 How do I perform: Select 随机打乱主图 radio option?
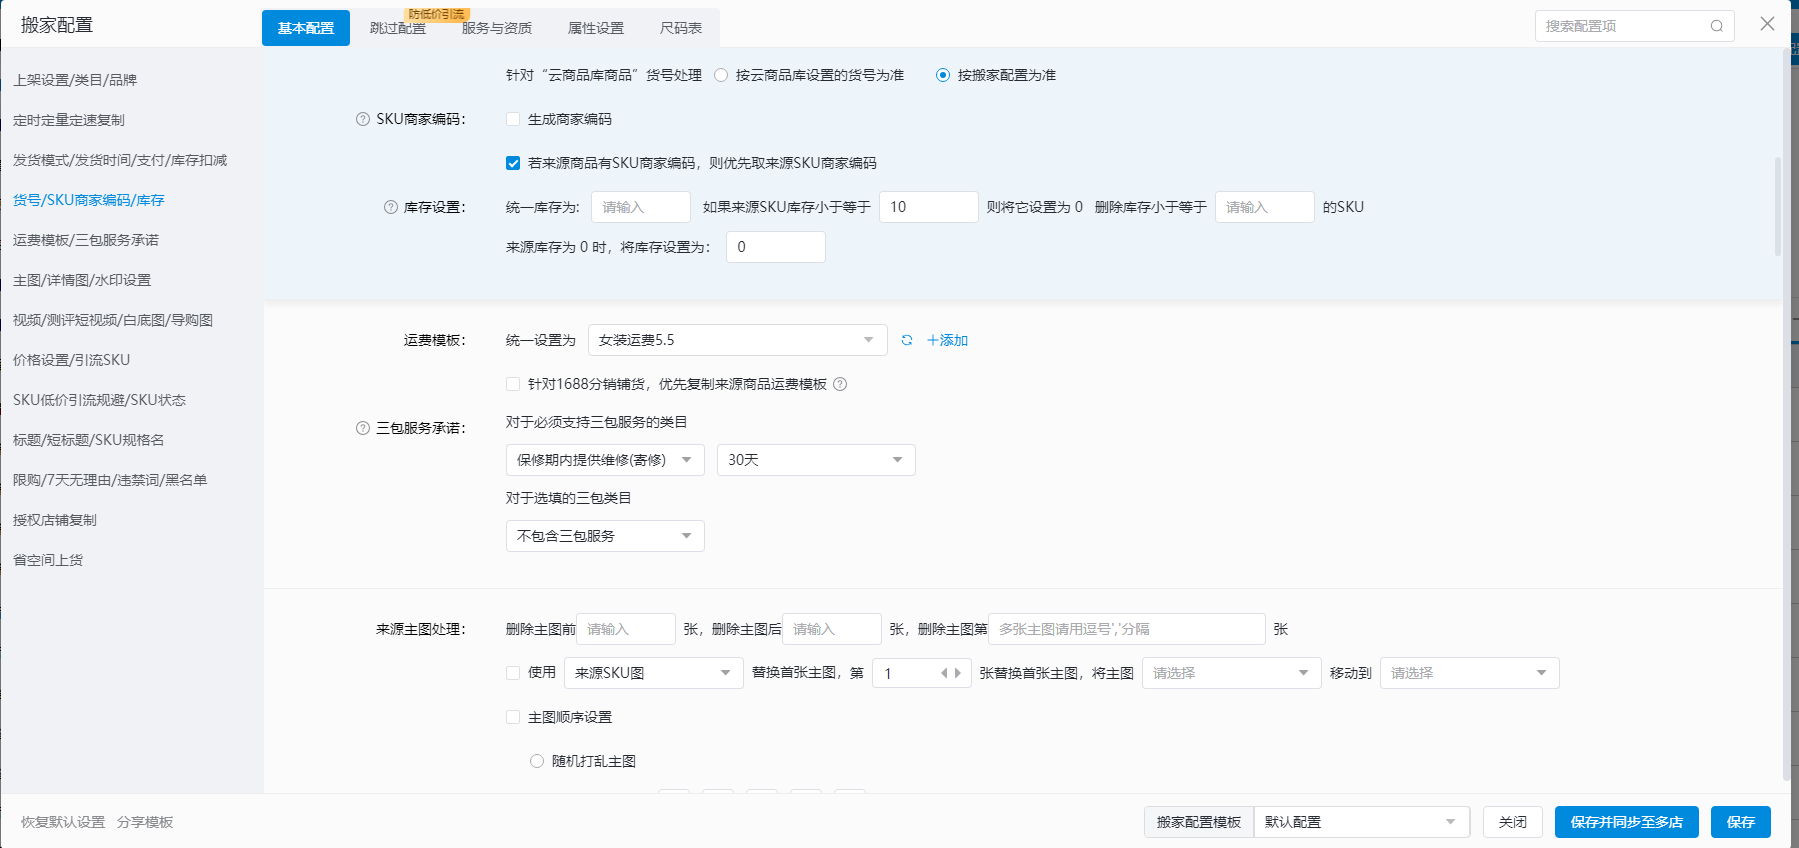pos(537,761)
